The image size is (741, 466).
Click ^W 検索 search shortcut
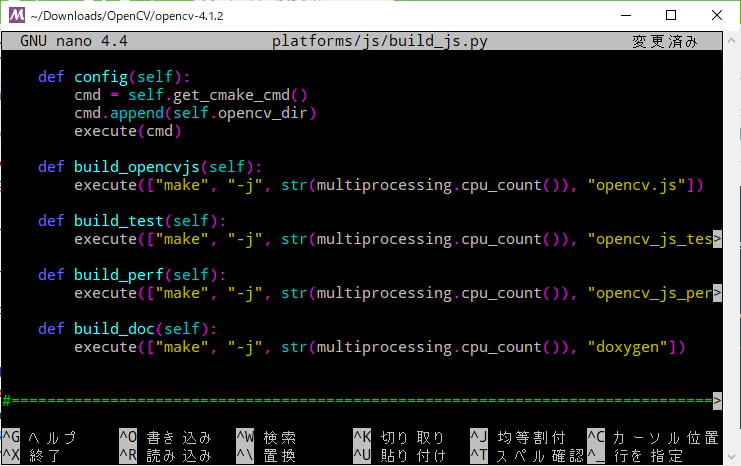(x=267, y=437)
